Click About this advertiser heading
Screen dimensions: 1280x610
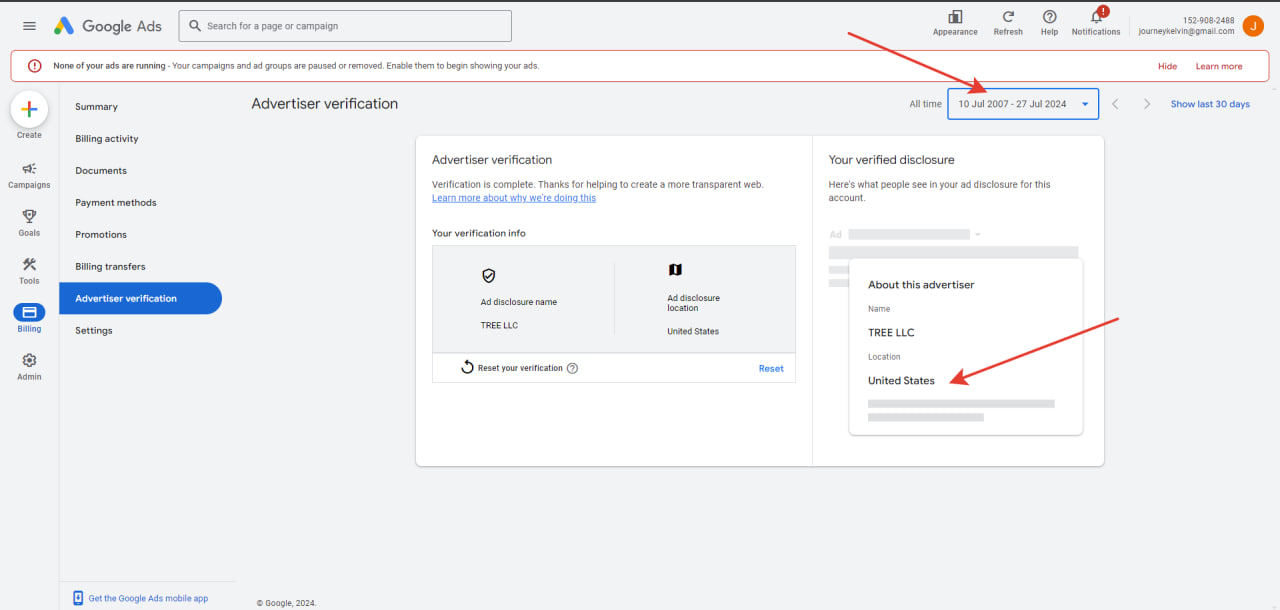(x=921, y=285)
